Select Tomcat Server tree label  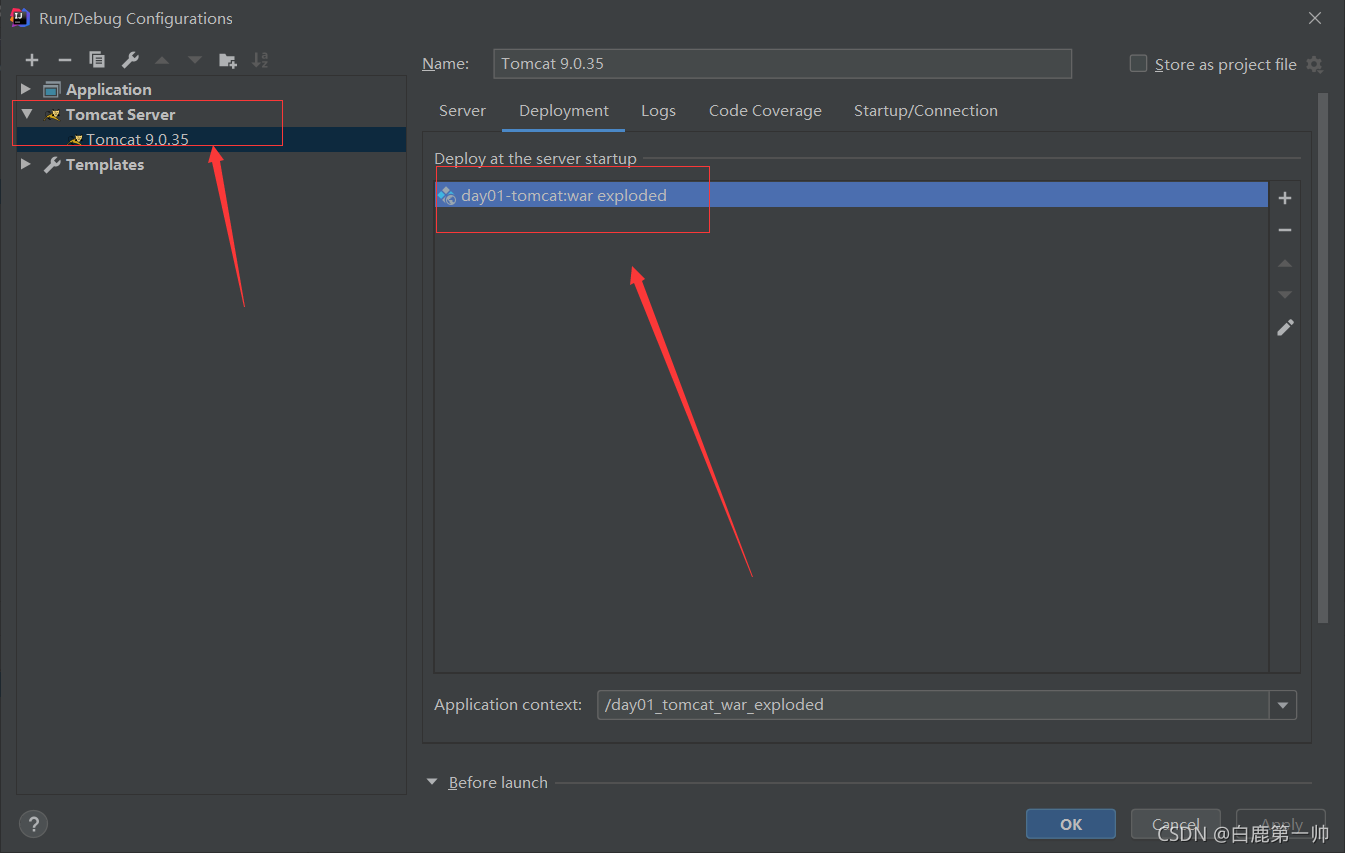pyautogui.click(x=120, y=114)
